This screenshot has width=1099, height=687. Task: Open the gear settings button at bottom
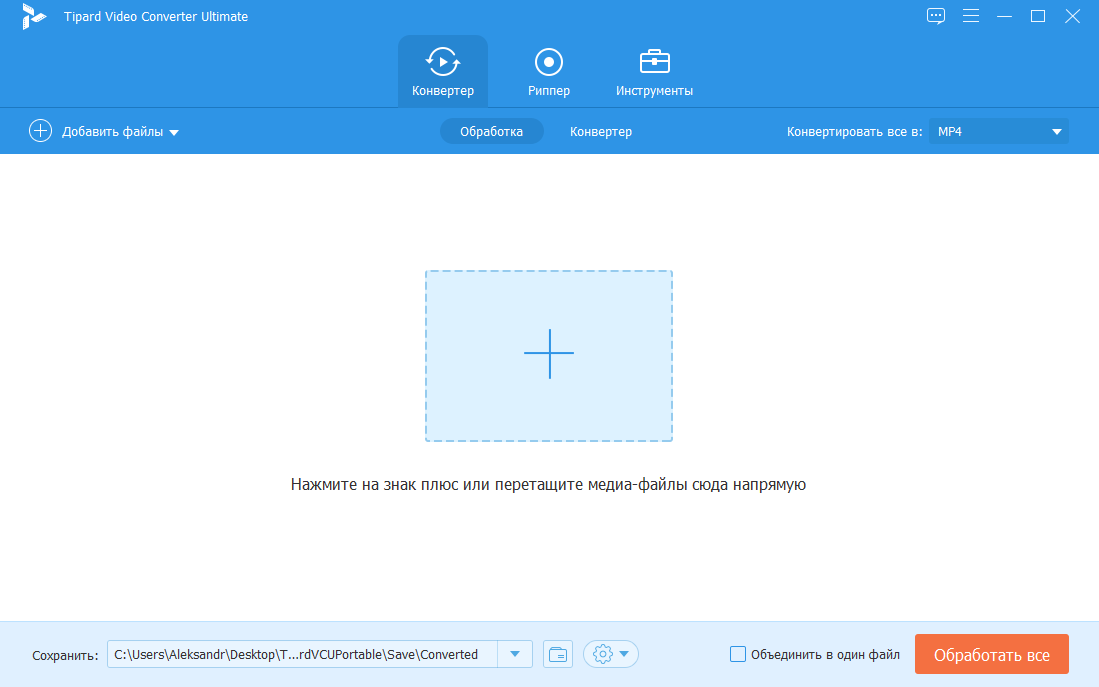[610, 655]
